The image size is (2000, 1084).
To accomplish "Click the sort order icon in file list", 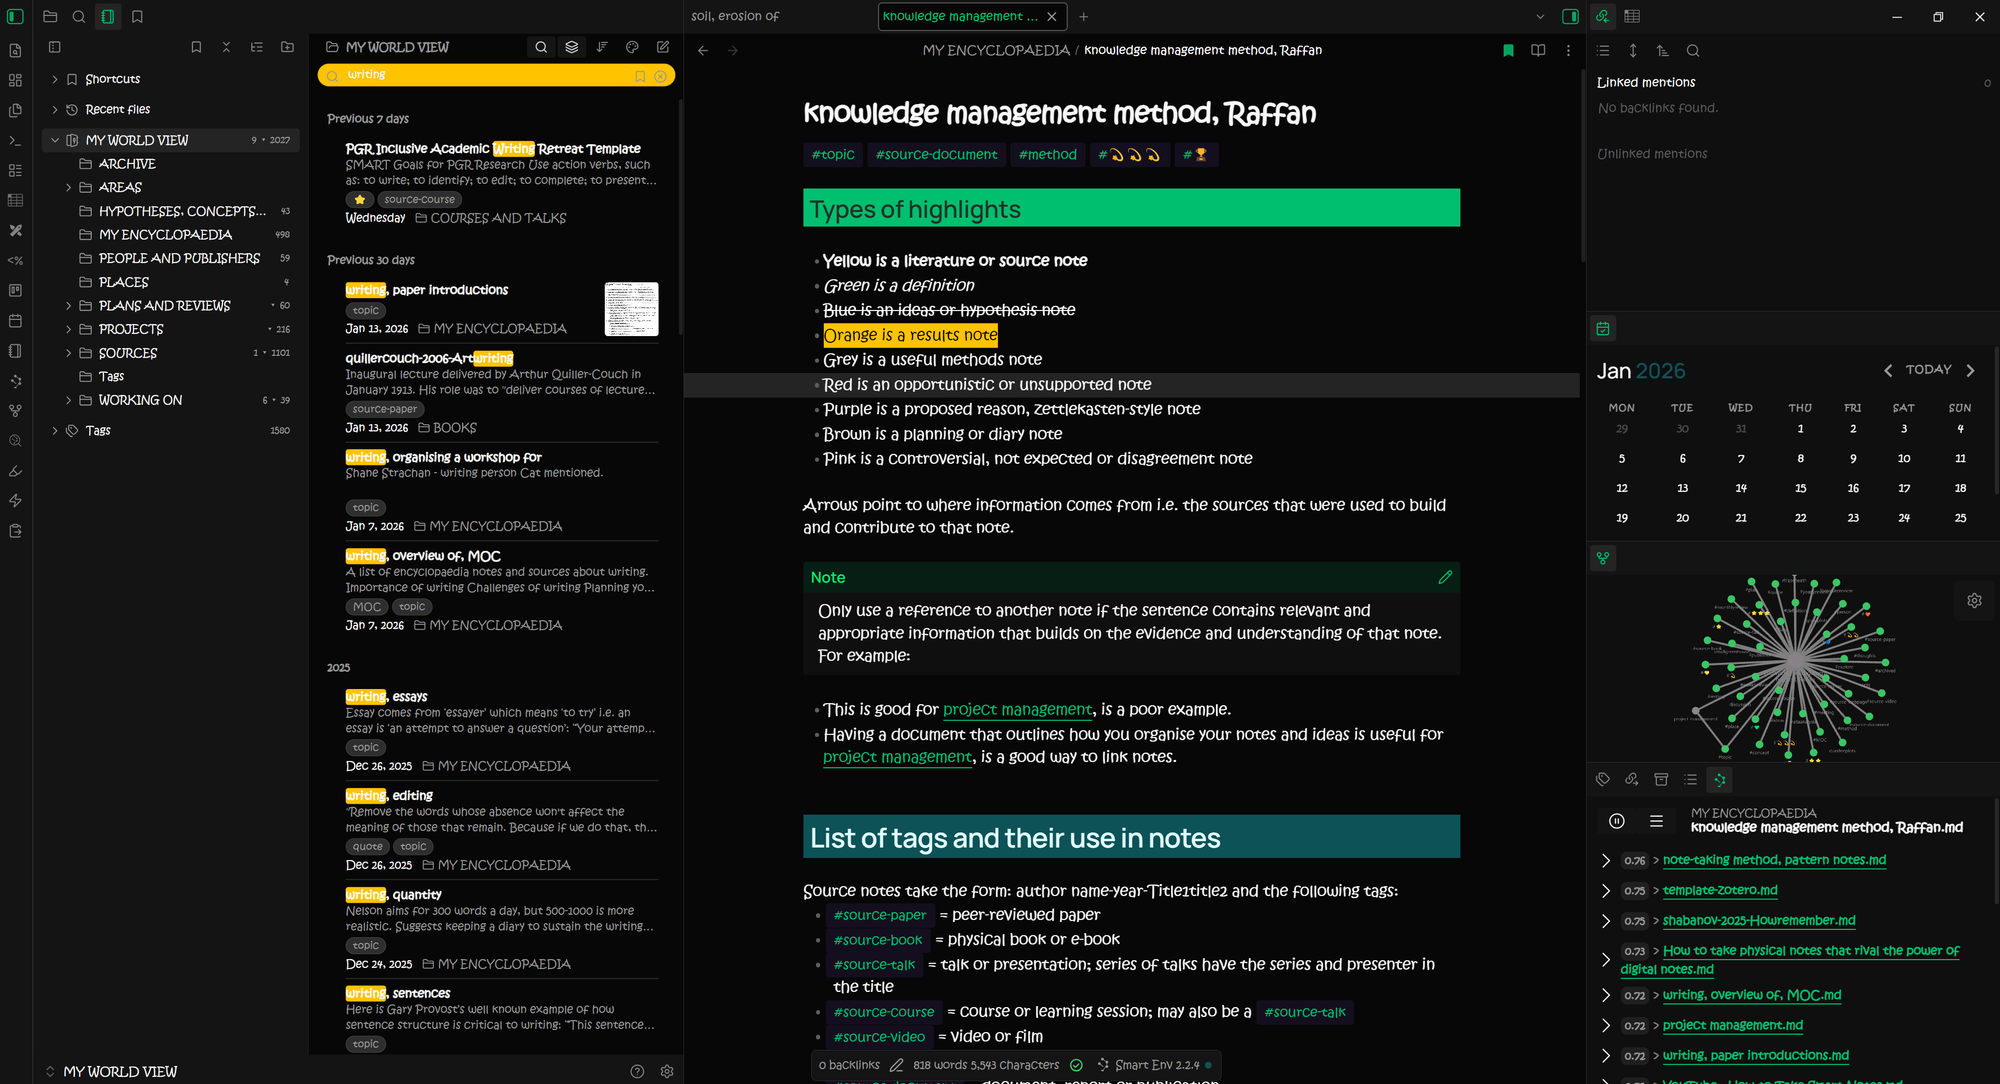I will (602, 47).
